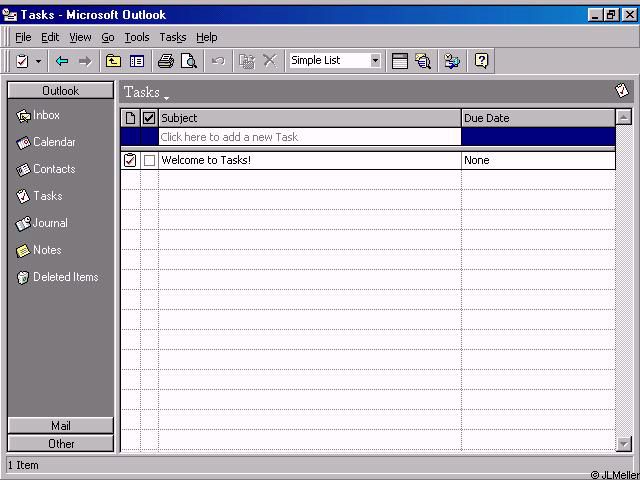
Task: Sort by the Subject column header
Action: [310, 118]
